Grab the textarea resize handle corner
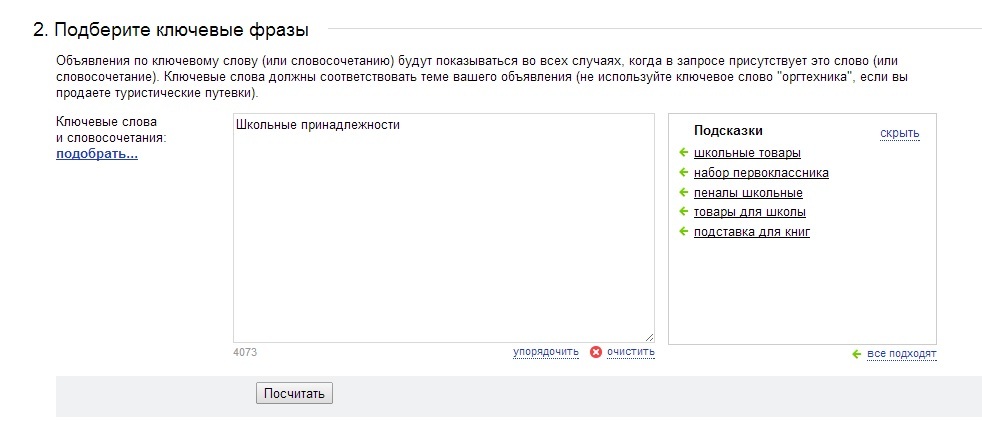Viewport: 982px width, 441px height. 649,337
